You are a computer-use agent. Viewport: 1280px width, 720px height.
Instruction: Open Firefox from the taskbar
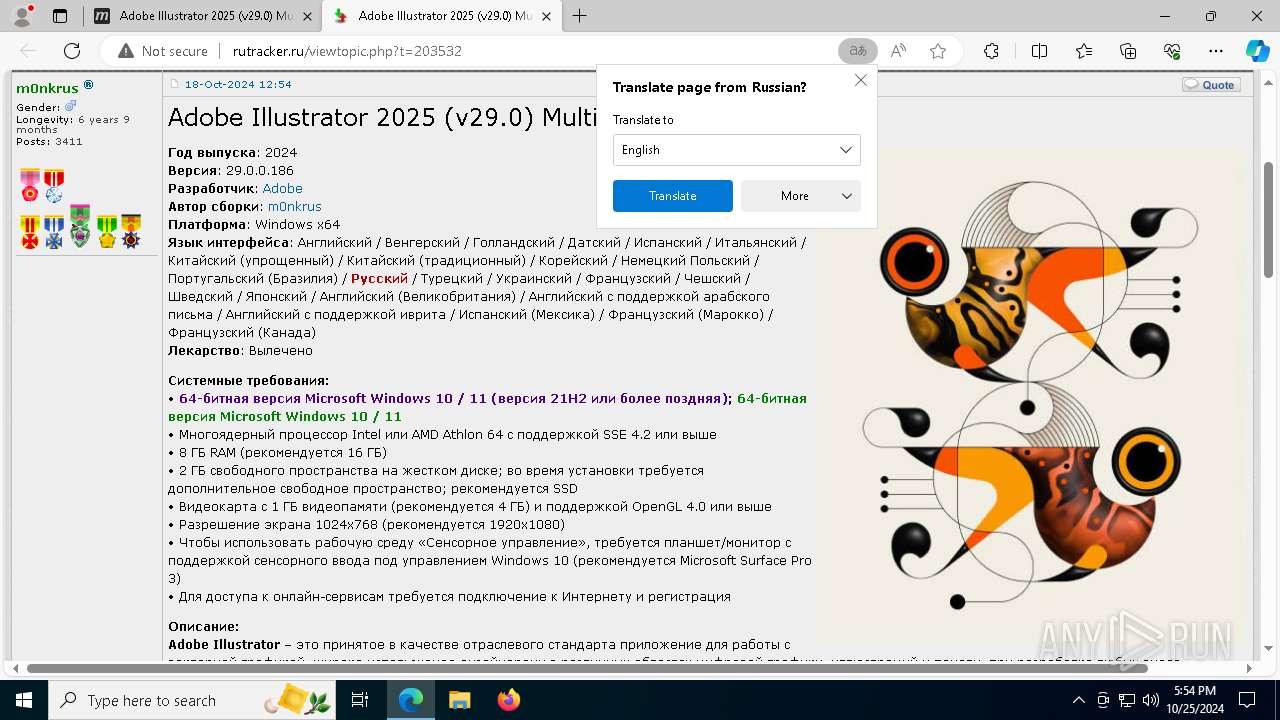508,701
